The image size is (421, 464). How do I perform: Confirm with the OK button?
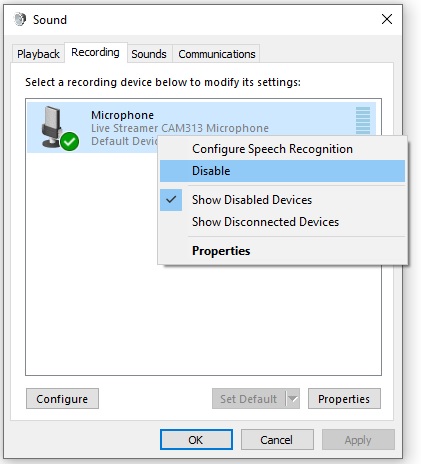click(196, 440)
